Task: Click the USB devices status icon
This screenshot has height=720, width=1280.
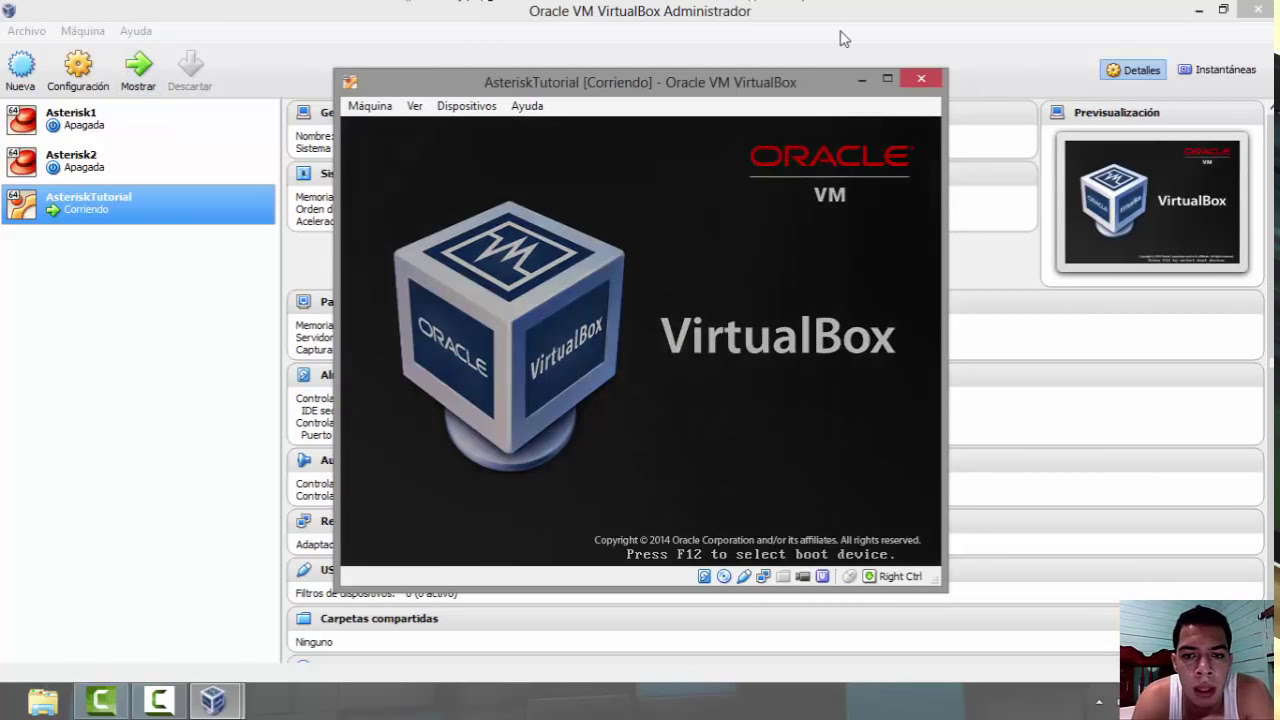Action: point(744,576)
